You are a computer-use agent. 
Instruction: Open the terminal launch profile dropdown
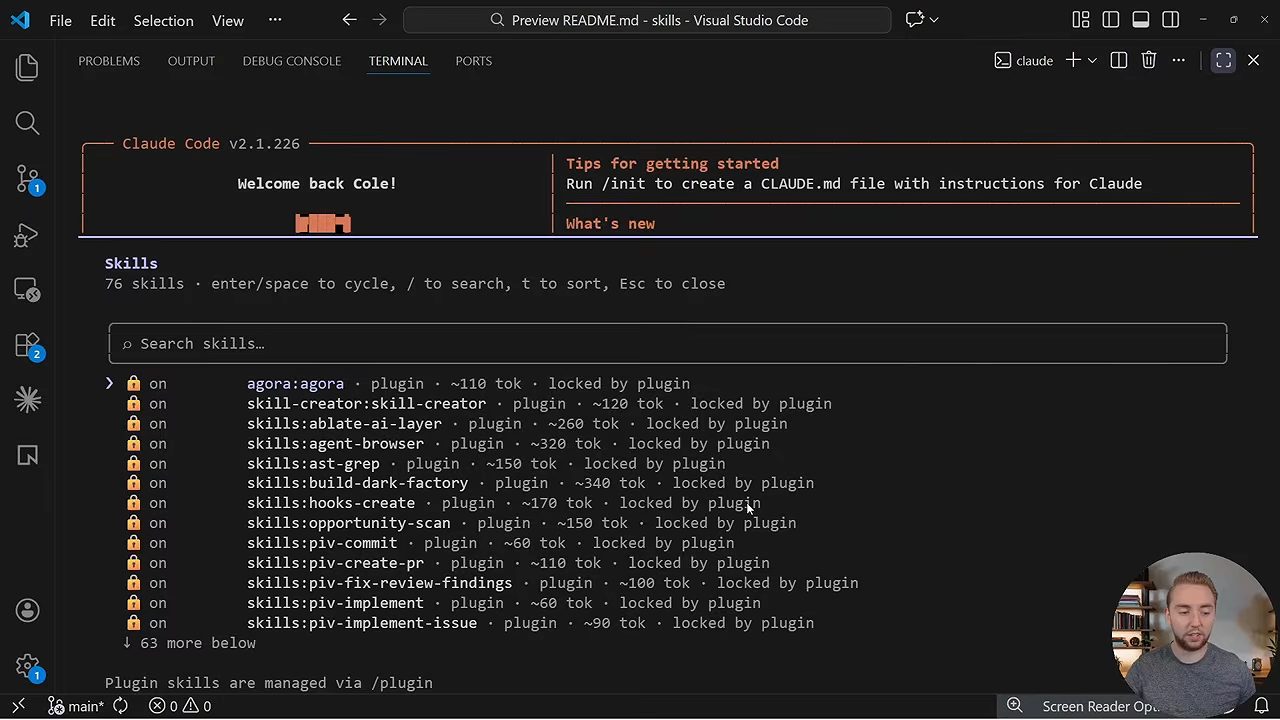coord(1092,61)
